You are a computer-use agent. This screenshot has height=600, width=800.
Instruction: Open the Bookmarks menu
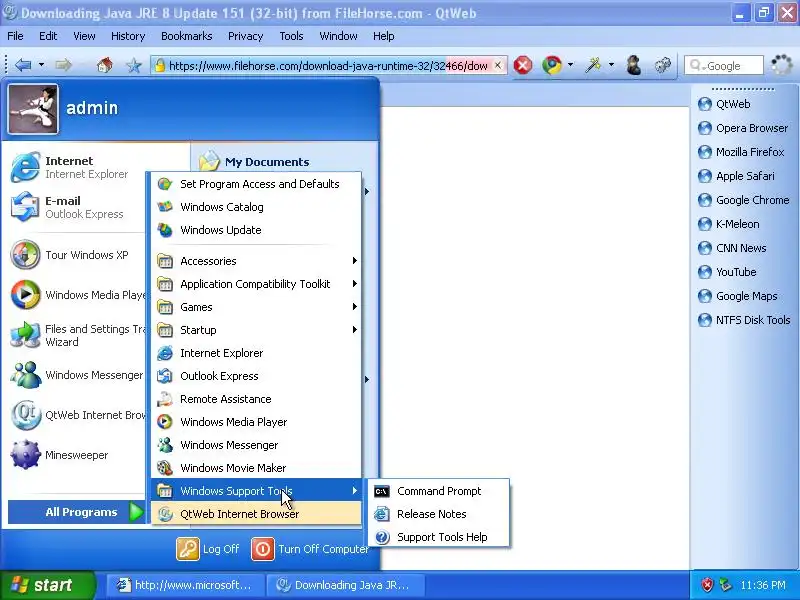coord(187,36)
